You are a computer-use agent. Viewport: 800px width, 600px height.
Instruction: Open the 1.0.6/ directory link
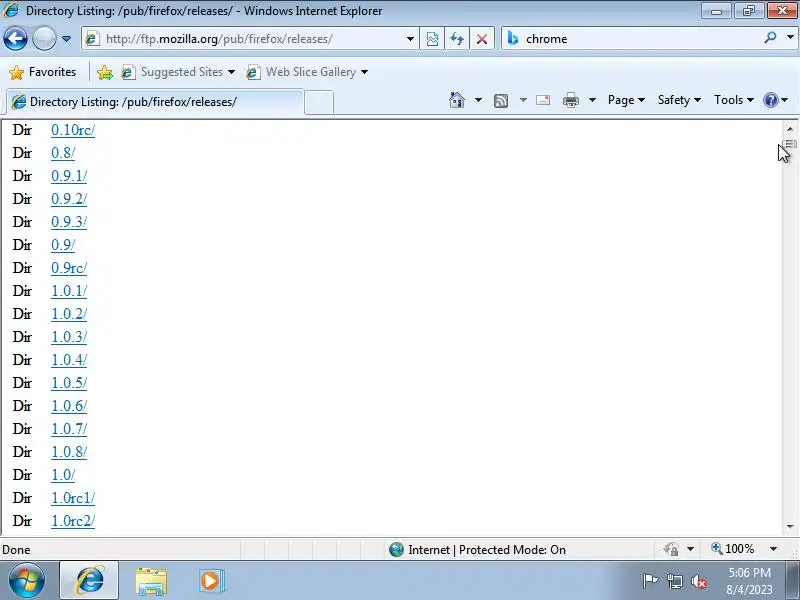click(x=69, y=406)
